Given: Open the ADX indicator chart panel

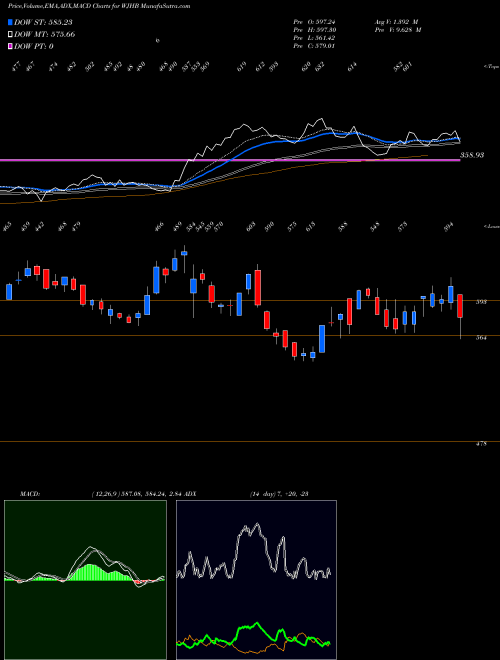Looking at the screenshot, I should 256,580.
